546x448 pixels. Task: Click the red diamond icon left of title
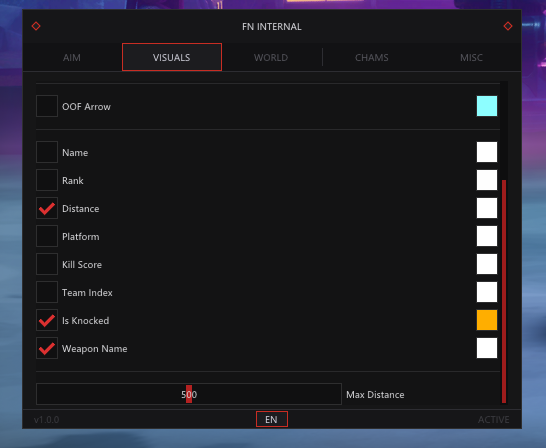click(36, 26)
